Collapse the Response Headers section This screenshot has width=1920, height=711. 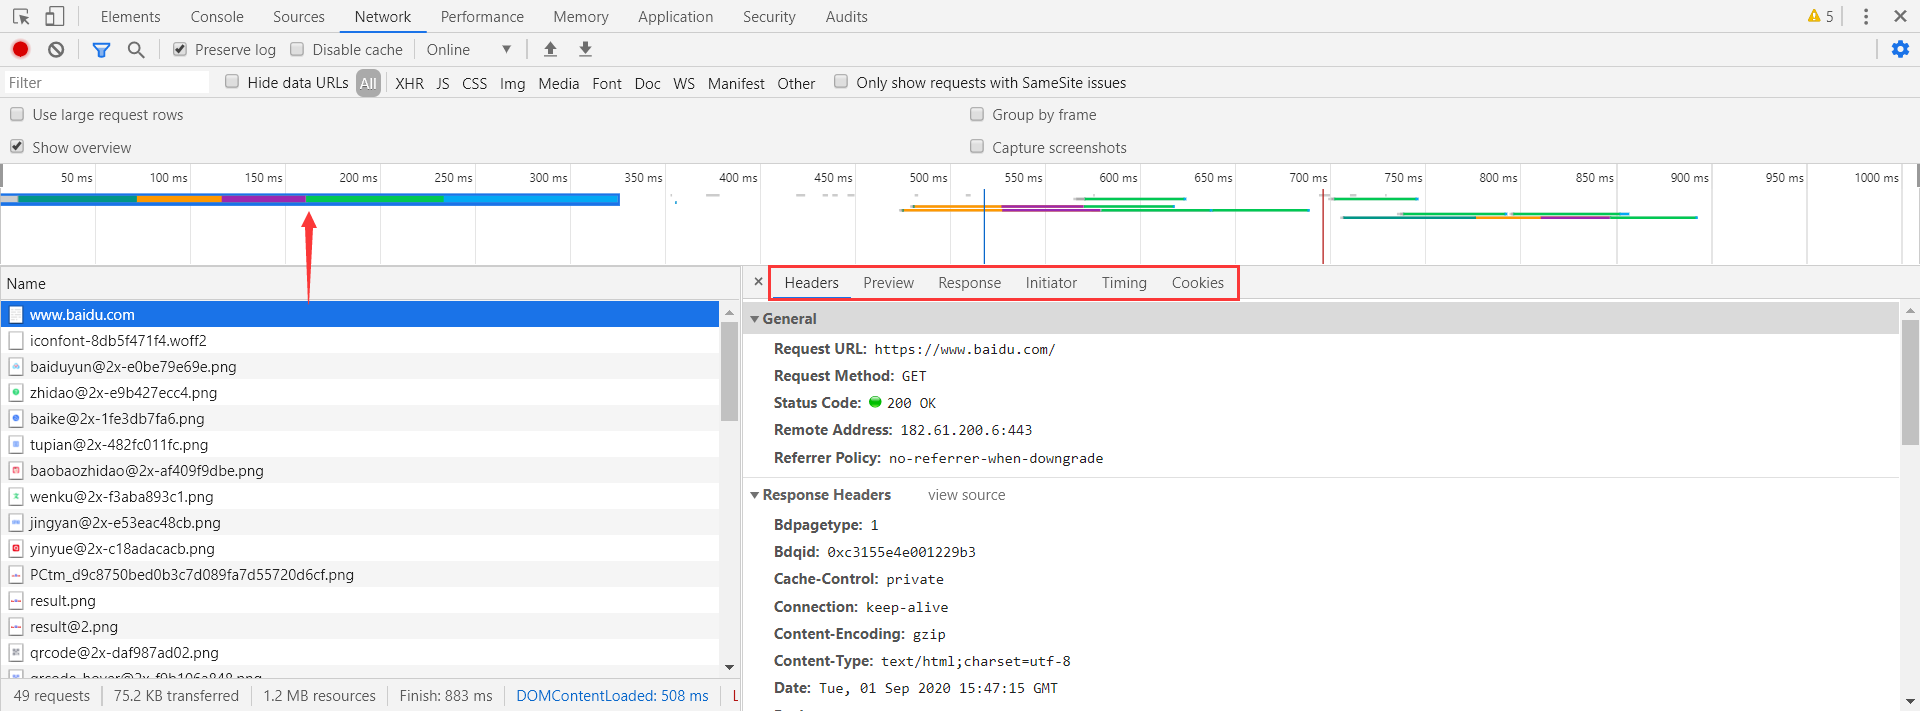(x=755, y=495)
